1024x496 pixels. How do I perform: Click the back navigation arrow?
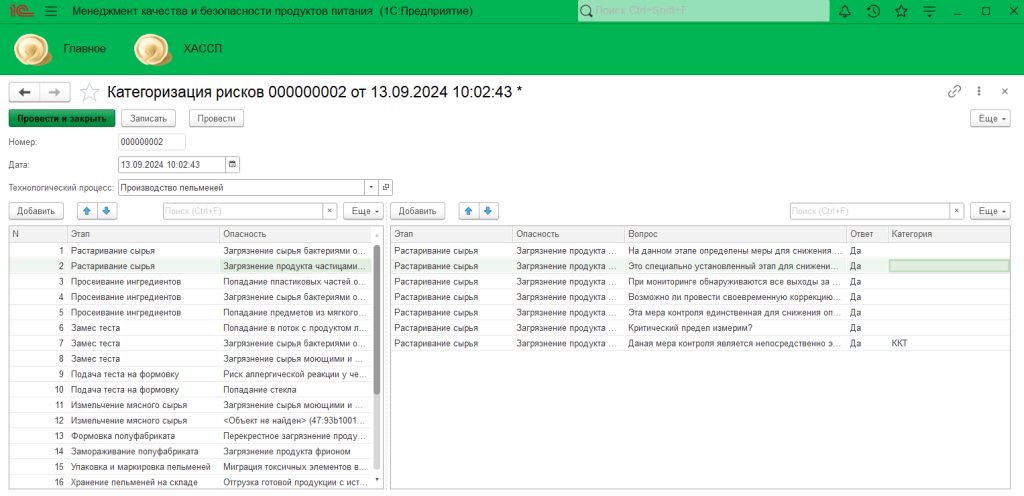[x=25, y=92]
